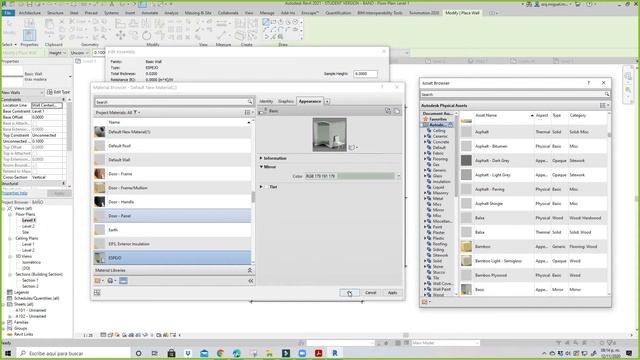Expand the Masonry category in Asset Browser tree
Image resolution: width=640 pixels, height=360 pixels.
click(425, 193)
